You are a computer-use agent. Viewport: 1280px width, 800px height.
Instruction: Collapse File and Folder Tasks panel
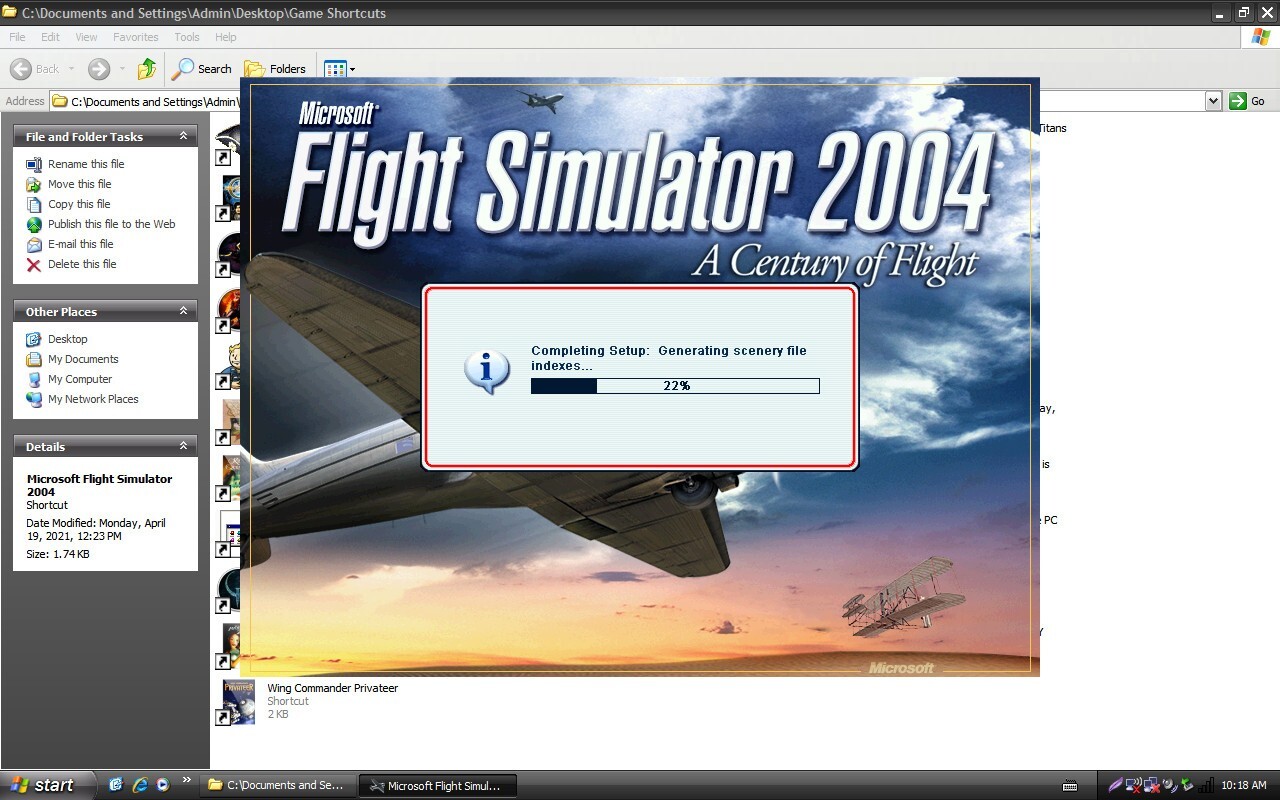183,136
